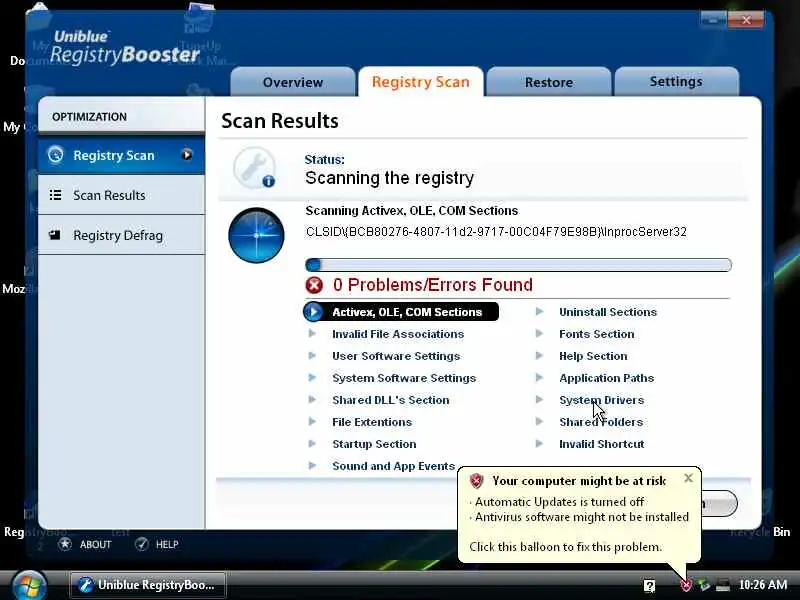Click arrow beside Help Section

coord(539,356)
